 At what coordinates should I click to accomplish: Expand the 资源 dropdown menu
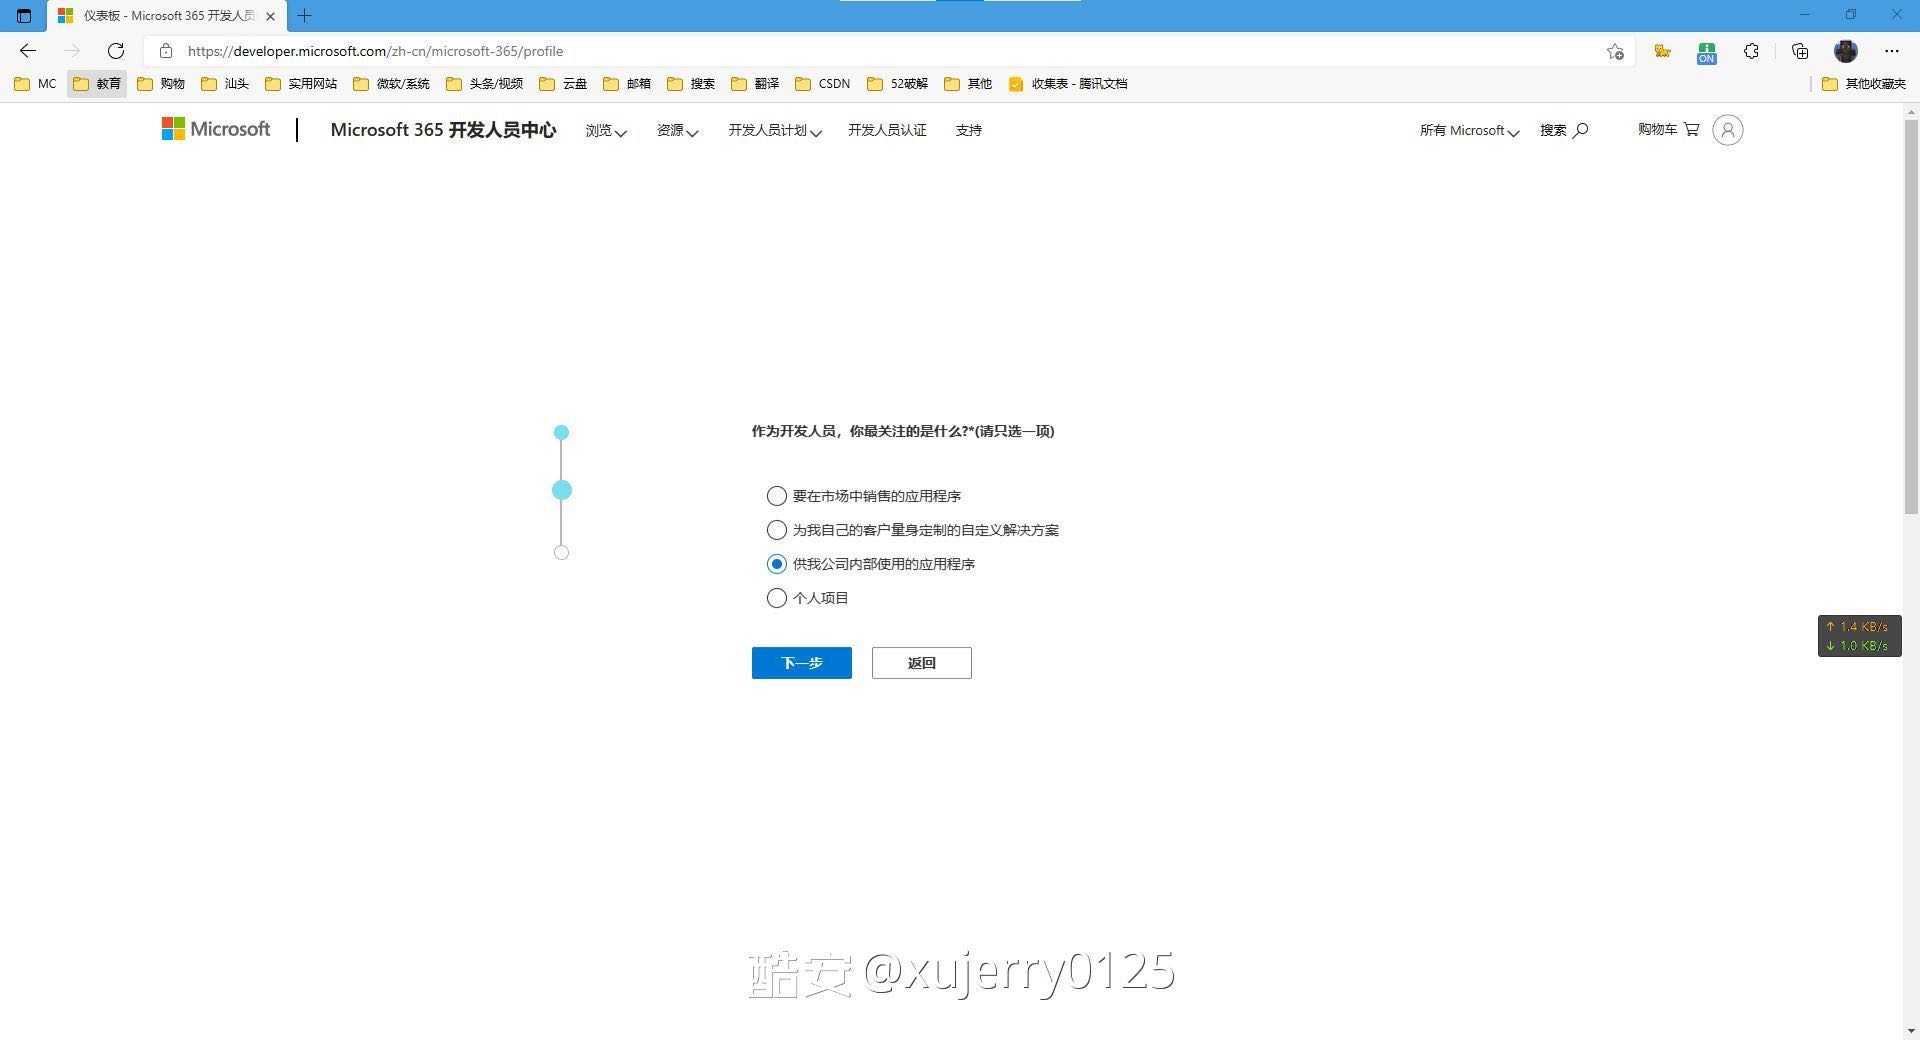point(677,130)
